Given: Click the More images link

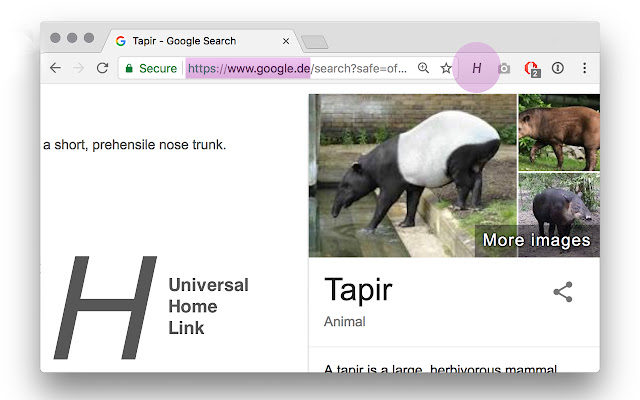Looking at the screenshot, I should click(536, 240).
